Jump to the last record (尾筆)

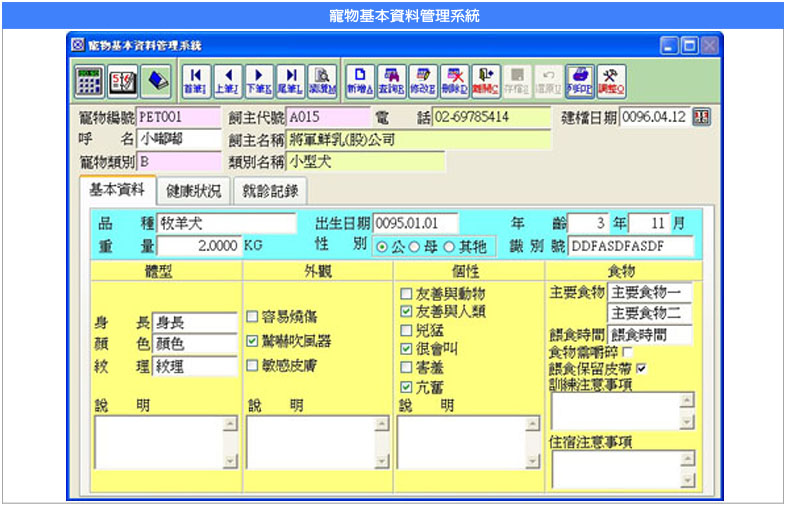(x=290, y=79)
